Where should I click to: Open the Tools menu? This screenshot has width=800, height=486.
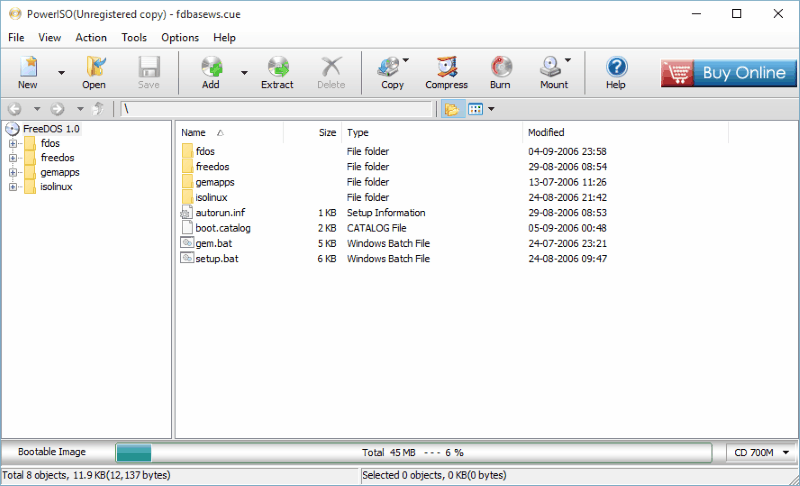[x=134, y=38]
